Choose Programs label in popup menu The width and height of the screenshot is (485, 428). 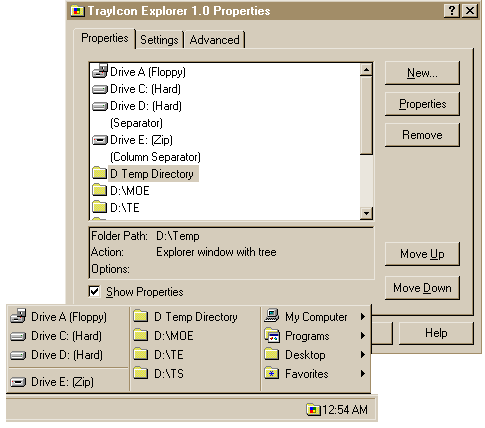[307, 336]
